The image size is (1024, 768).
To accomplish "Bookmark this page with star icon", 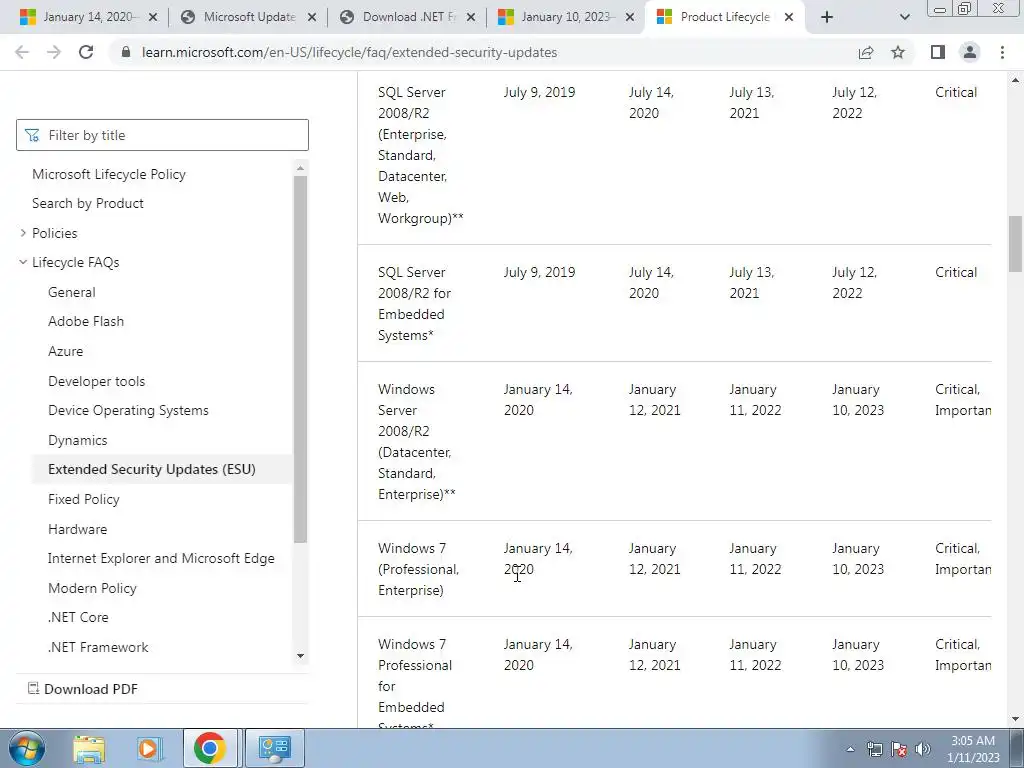I will 898,52.
